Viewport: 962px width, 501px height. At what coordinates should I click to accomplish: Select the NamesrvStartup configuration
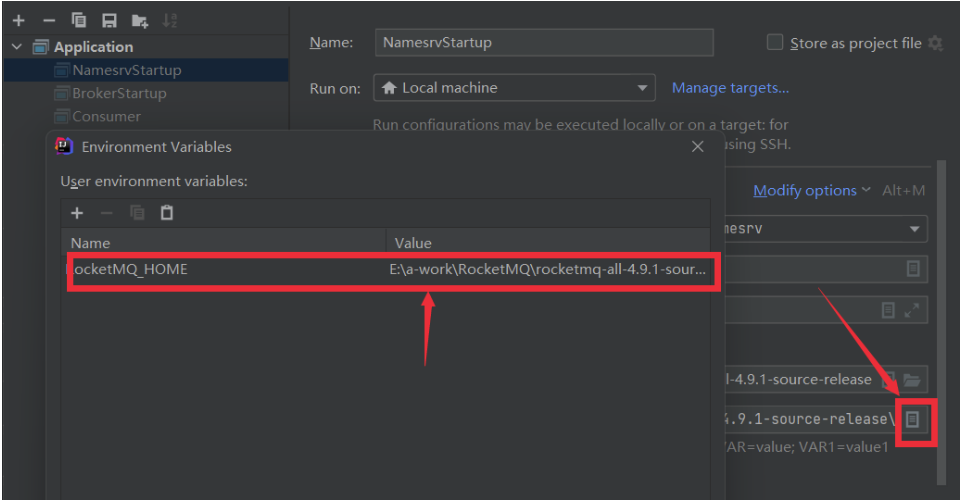click(146, 70)
